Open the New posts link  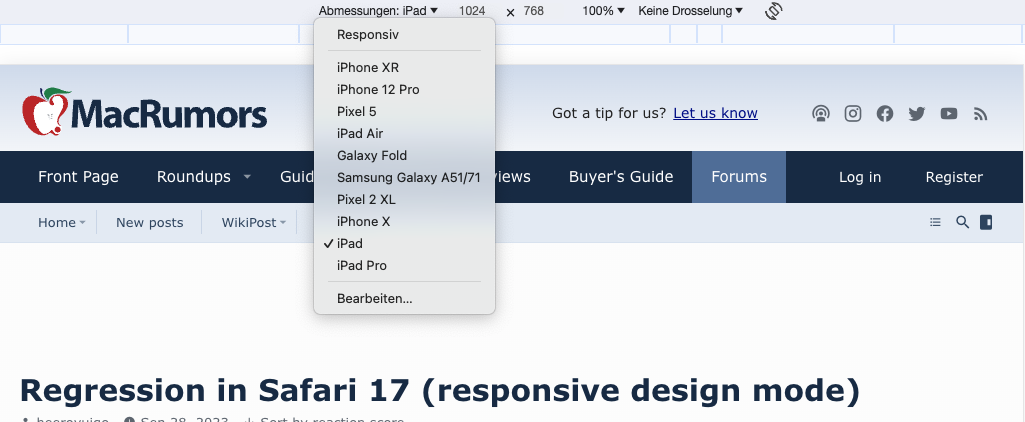click(150, 223)
